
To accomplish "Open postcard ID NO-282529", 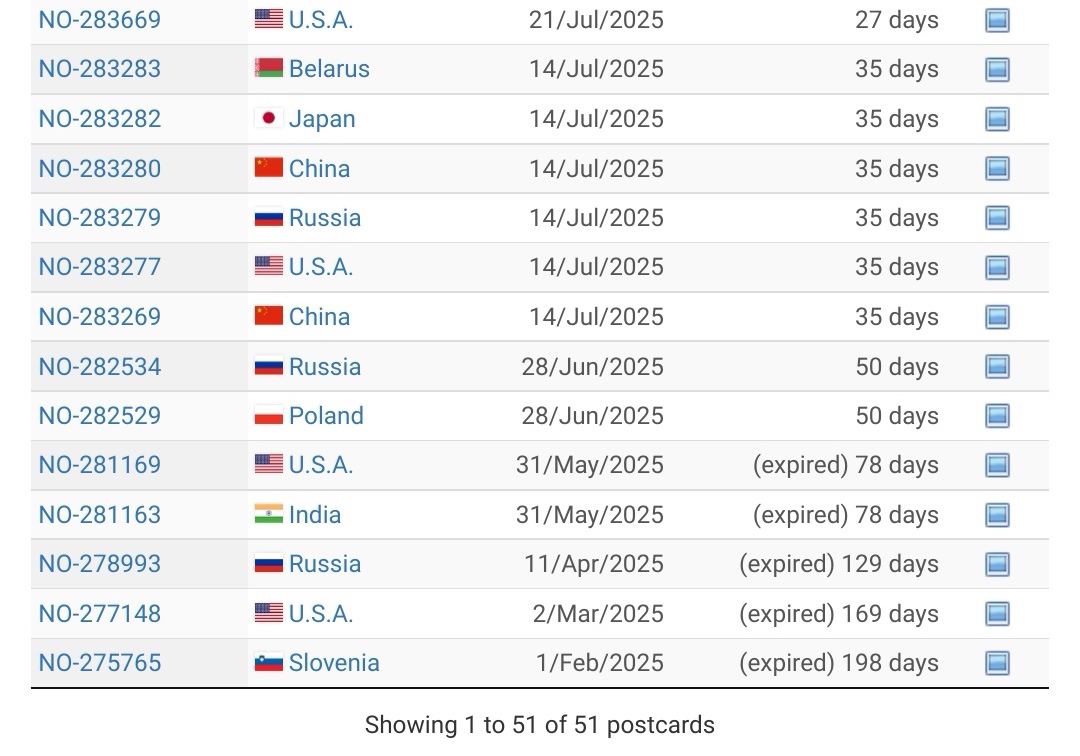I will [100, 416].
